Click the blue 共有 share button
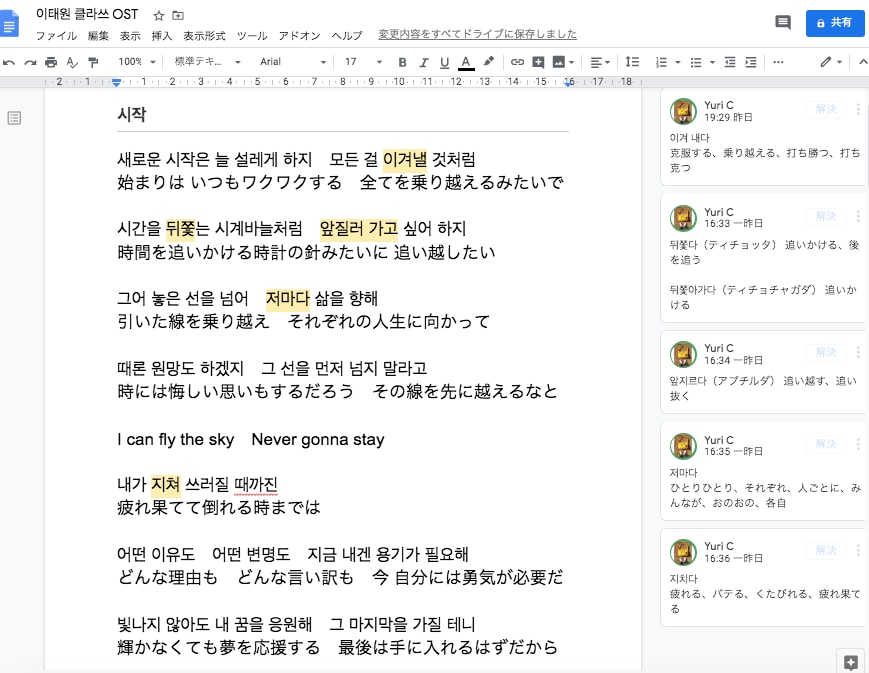Viewport: 869px width, 673px height. coord(835,23)
